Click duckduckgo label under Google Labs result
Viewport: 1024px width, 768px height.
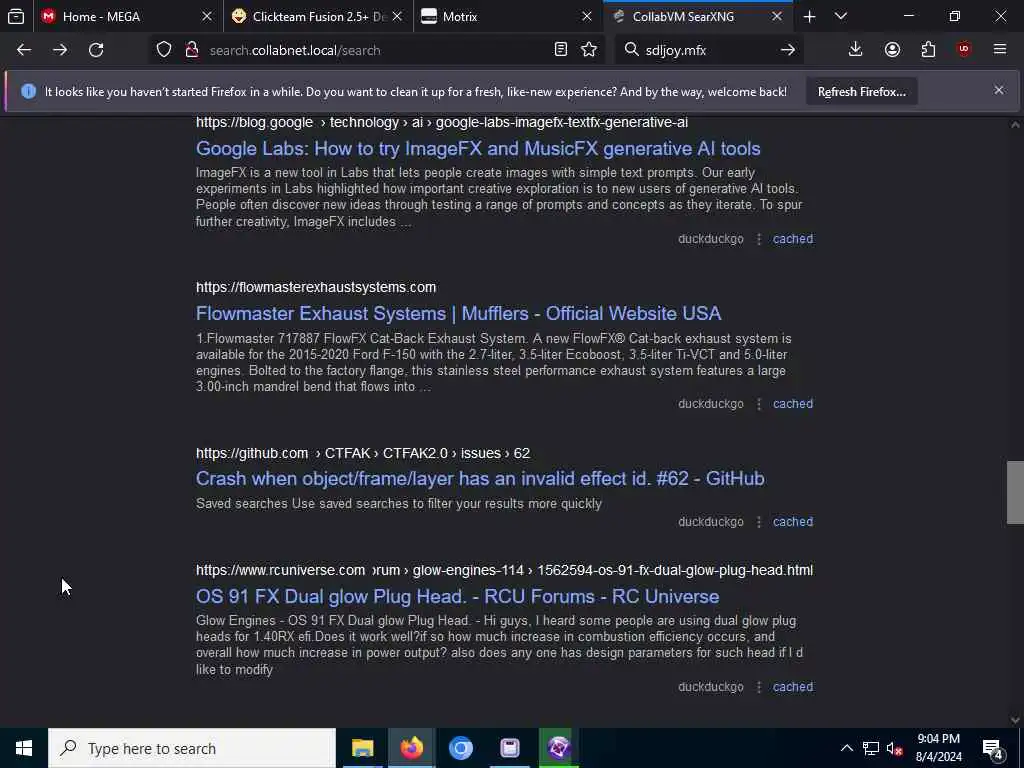pos(711,239)
